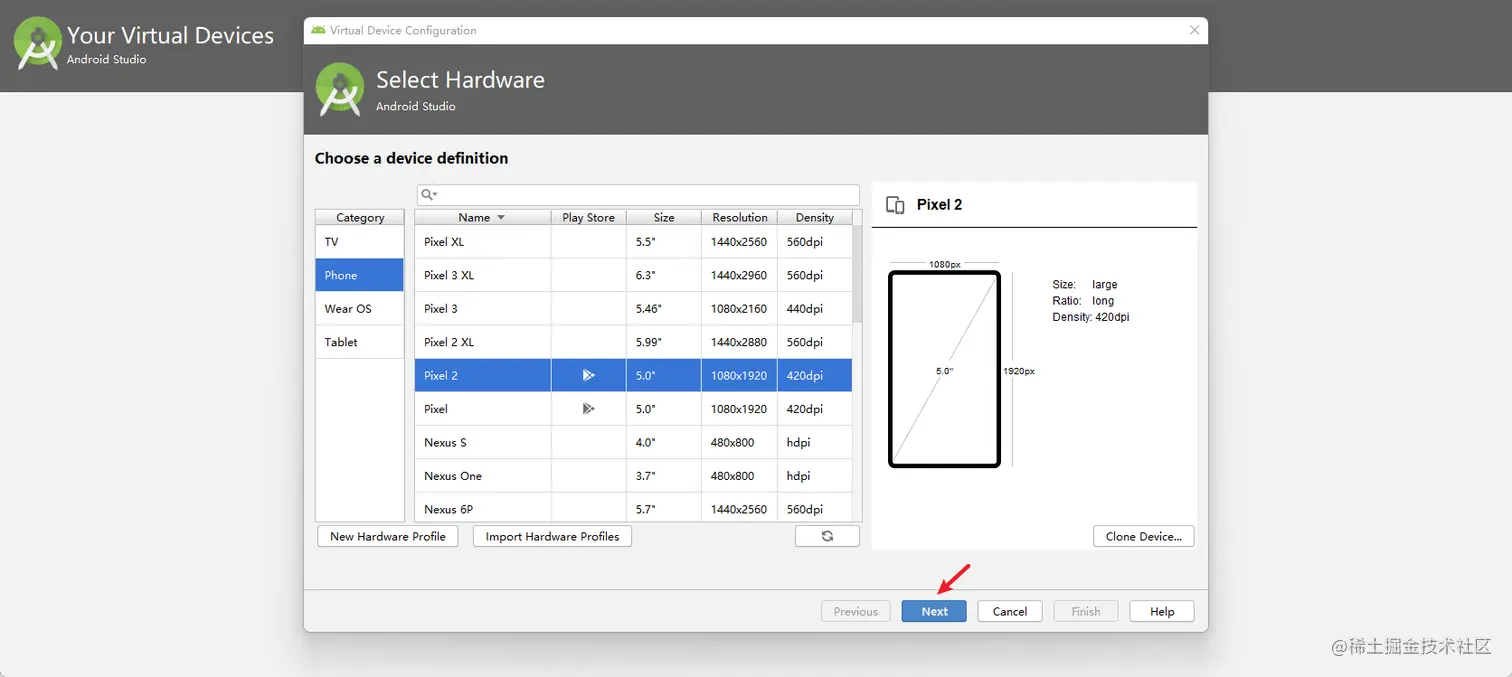The width and height of the screenshot is (1512, 677).
Task: Click 560dpi density of Pixel XL
Action: coord(815,242)
